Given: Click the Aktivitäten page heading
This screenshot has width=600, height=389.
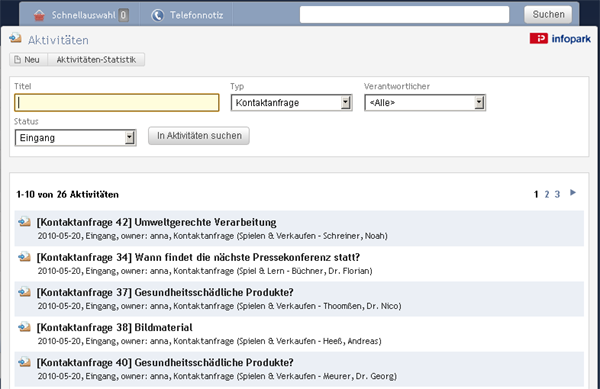Looking at the screenshot, I should [x=58, y=40].
